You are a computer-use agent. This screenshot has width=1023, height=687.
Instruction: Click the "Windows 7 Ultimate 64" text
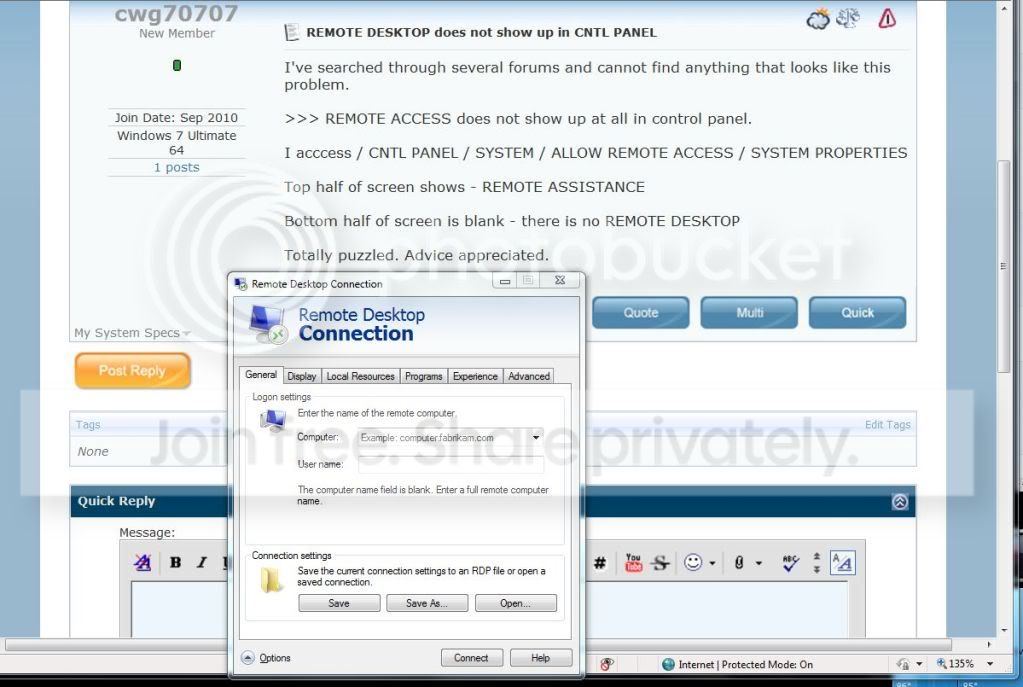point(177,142)
